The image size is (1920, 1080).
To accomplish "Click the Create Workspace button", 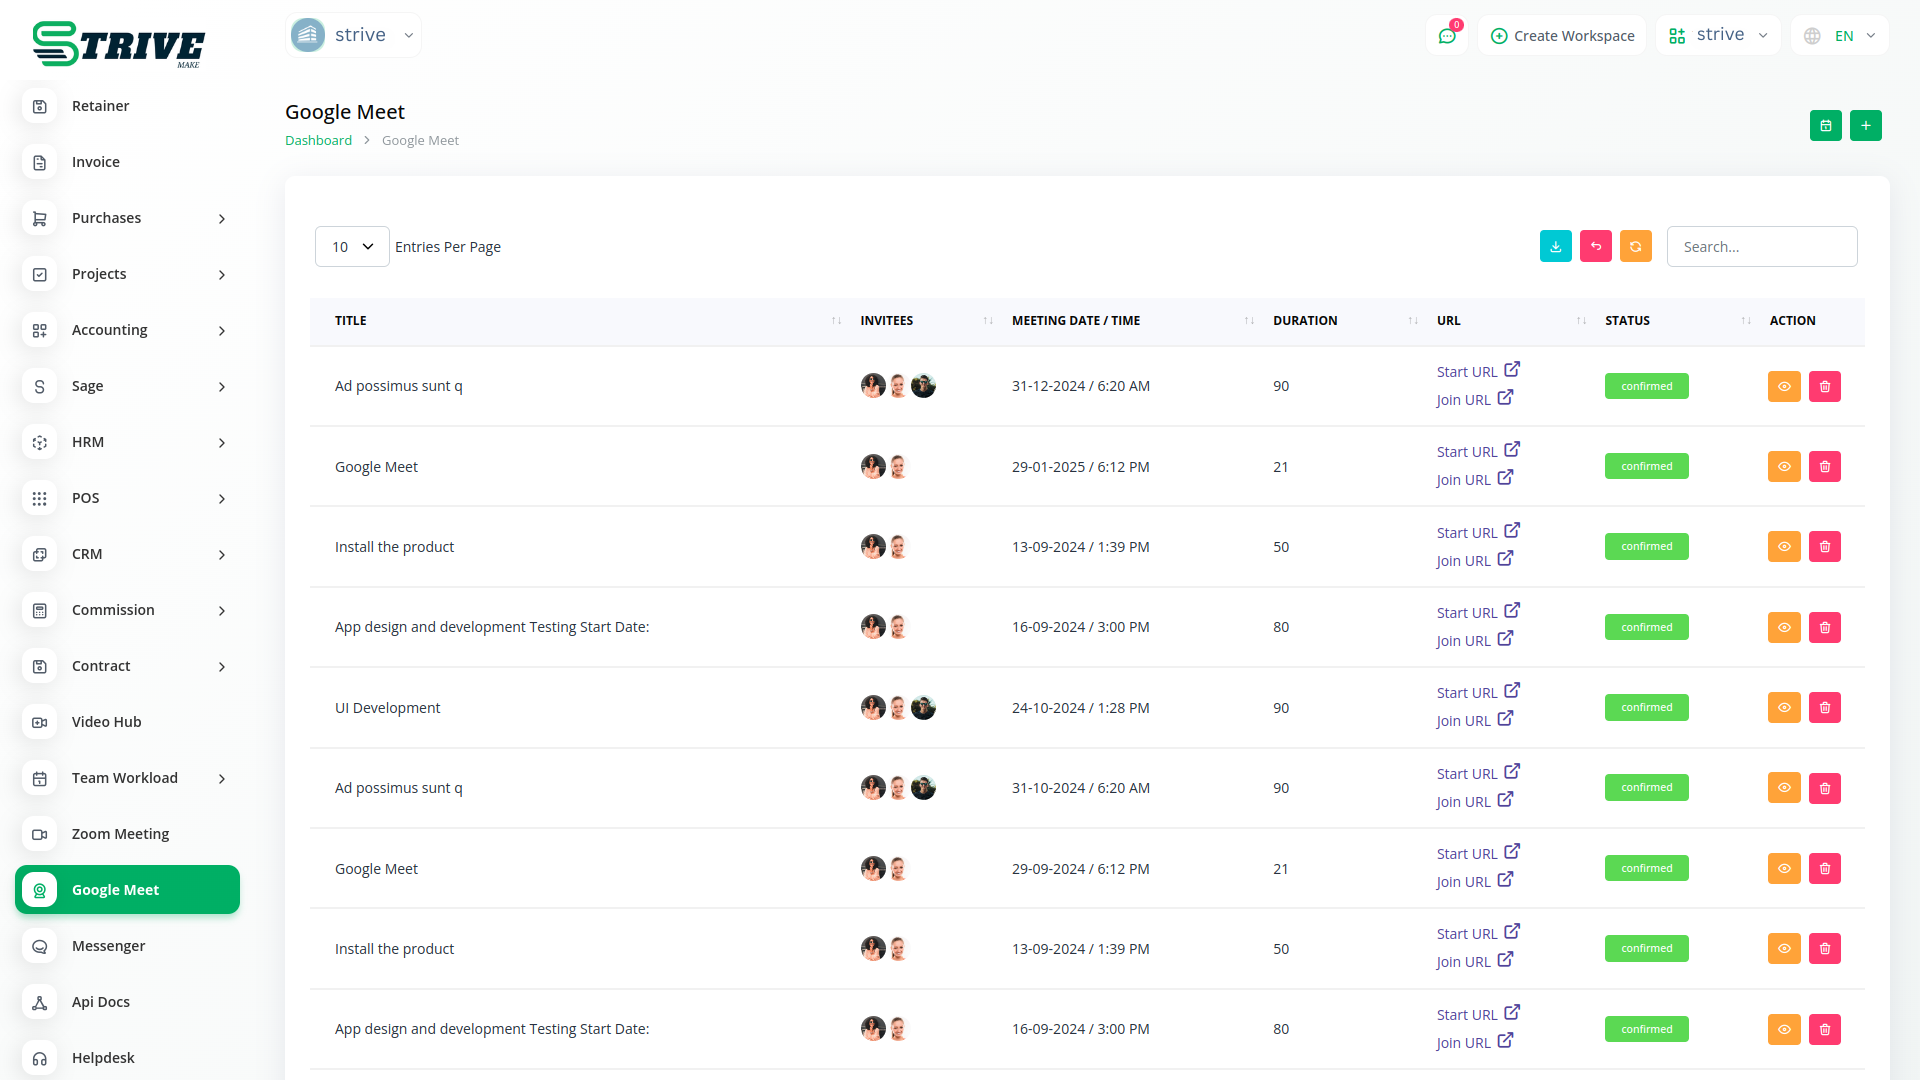I will 1562,36.
